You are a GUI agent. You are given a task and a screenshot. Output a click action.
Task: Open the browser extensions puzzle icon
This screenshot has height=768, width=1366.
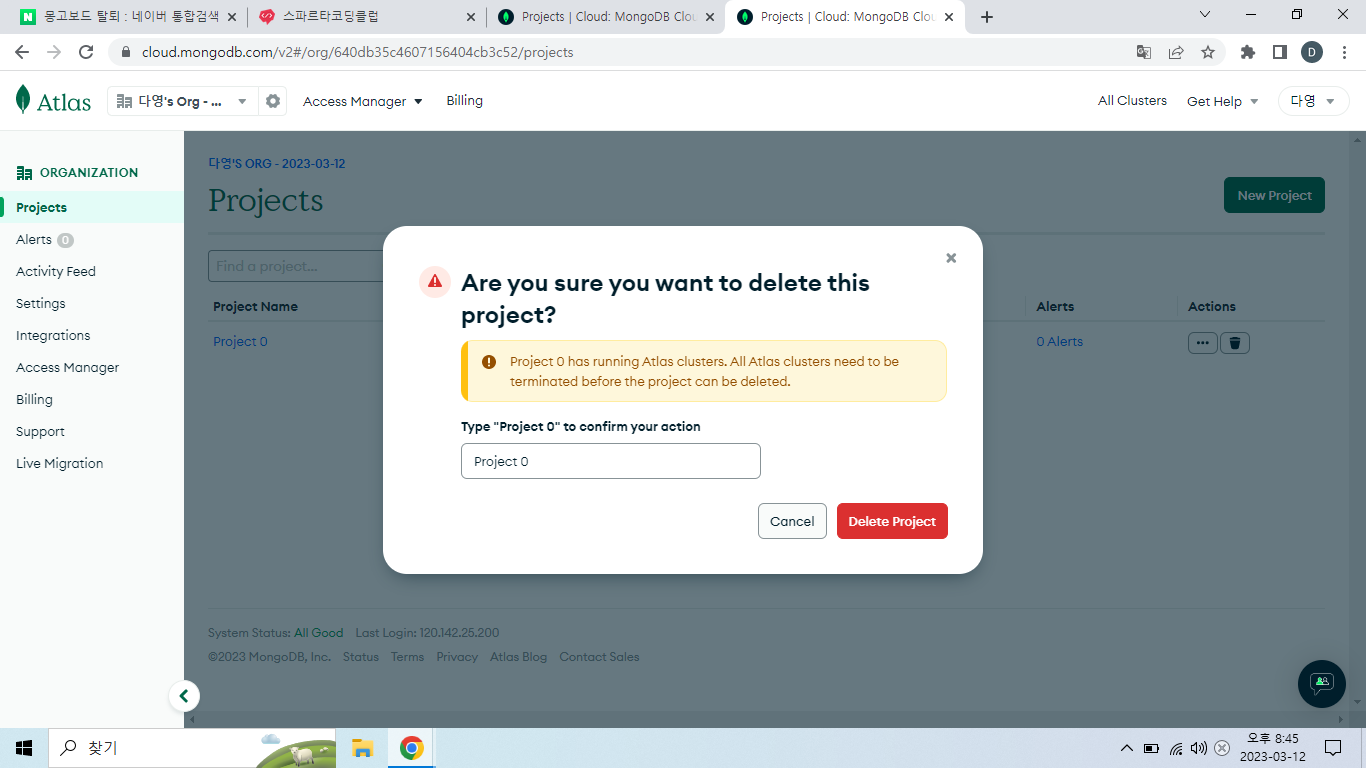pyautogui.click(x=1248, y=52)
